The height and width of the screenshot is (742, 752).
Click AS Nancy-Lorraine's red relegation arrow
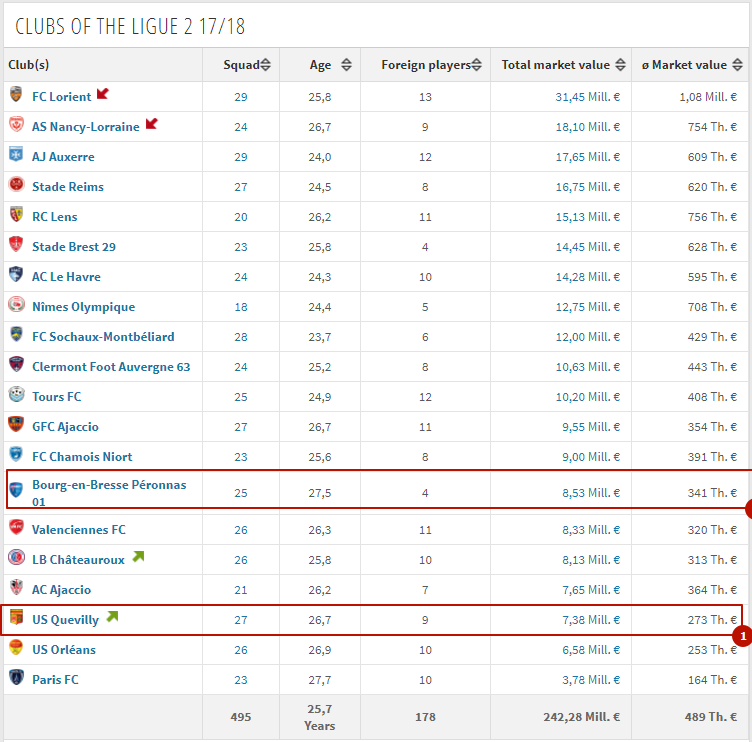(152, 124)
